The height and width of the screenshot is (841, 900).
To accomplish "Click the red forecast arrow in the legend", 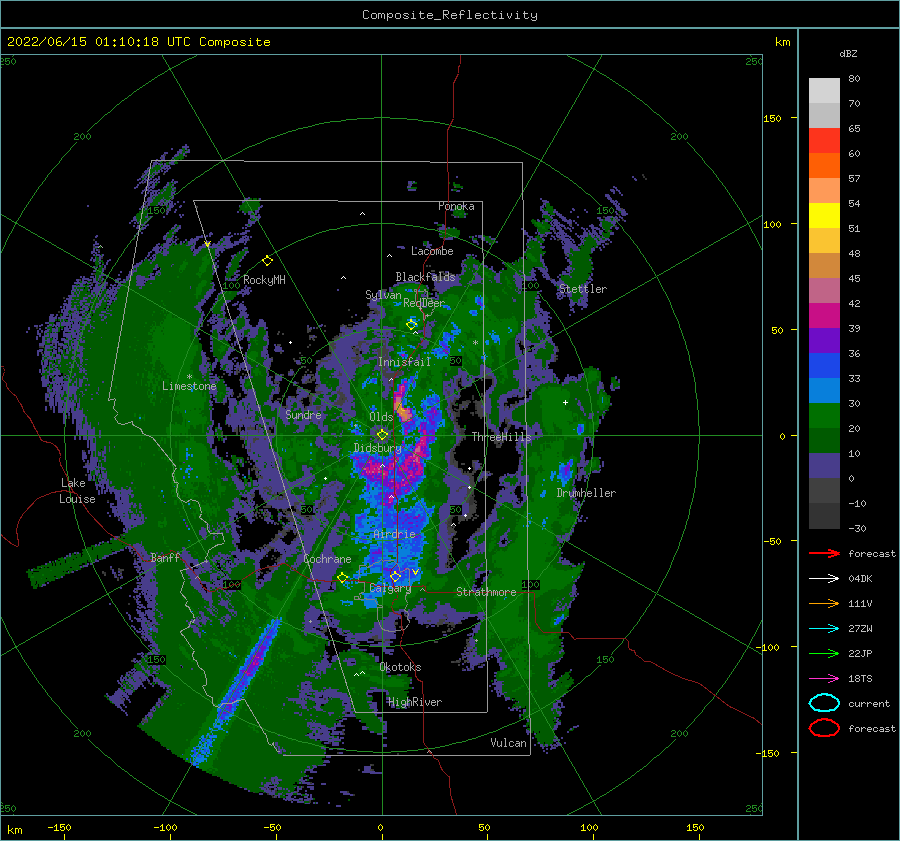I will tap(824, 553).
